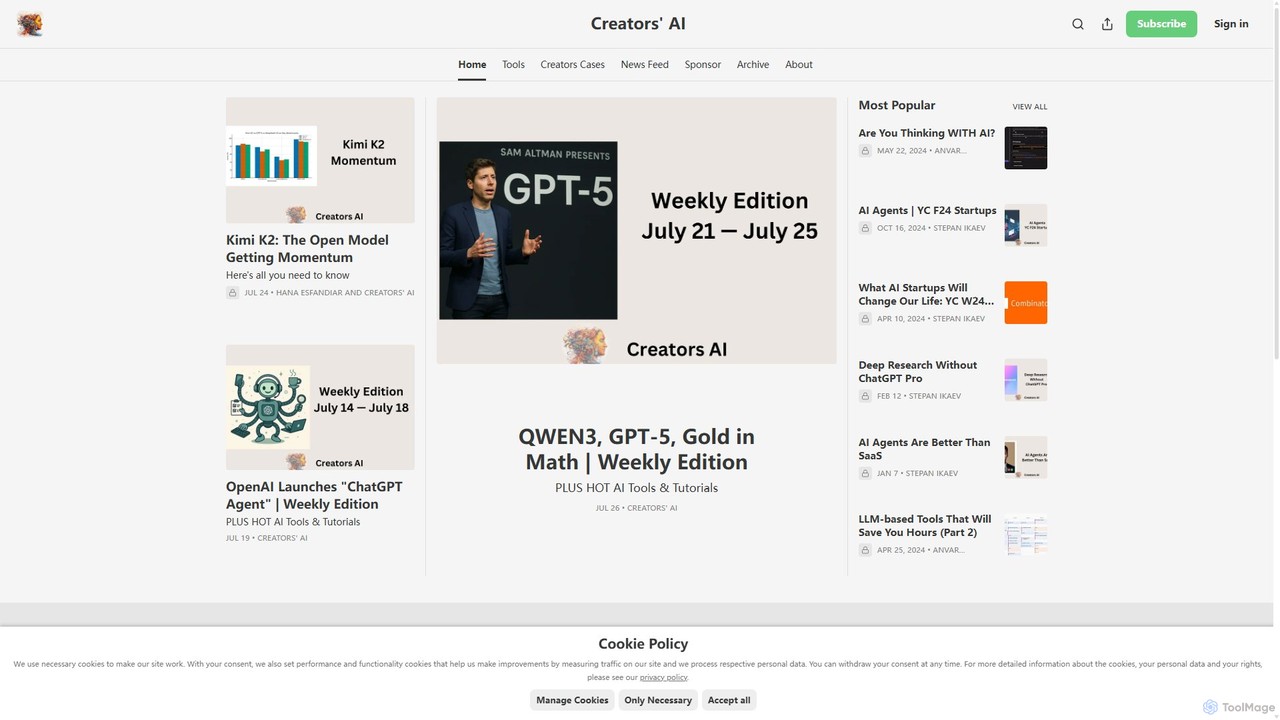
Task: Choose Only Necessary cookies
Action: pos(658,700)
